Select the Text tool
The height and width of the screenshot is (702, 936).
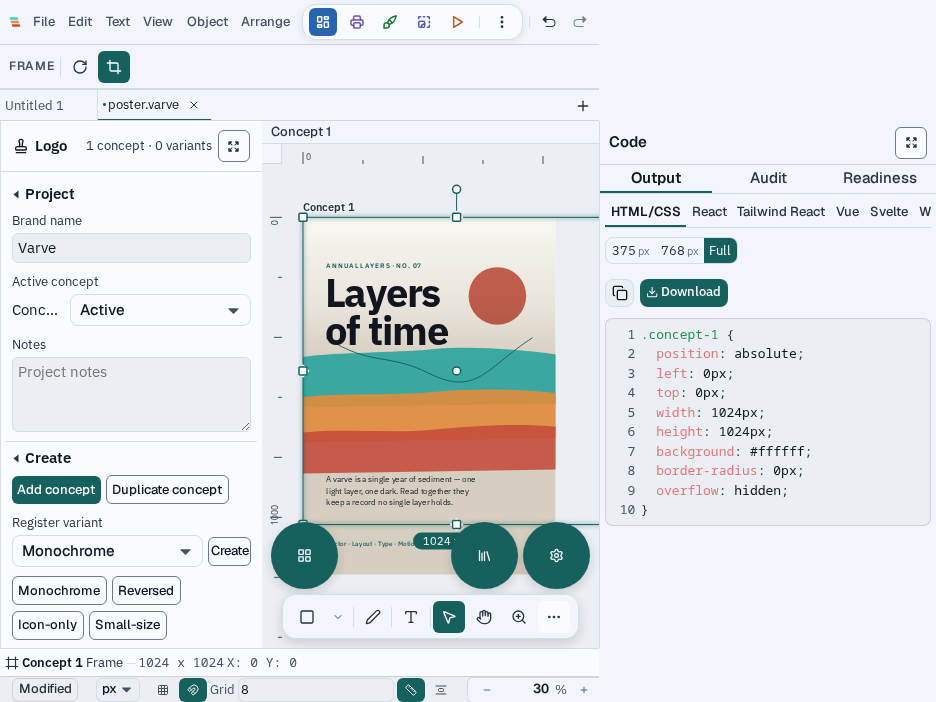(x=411, y=617)
